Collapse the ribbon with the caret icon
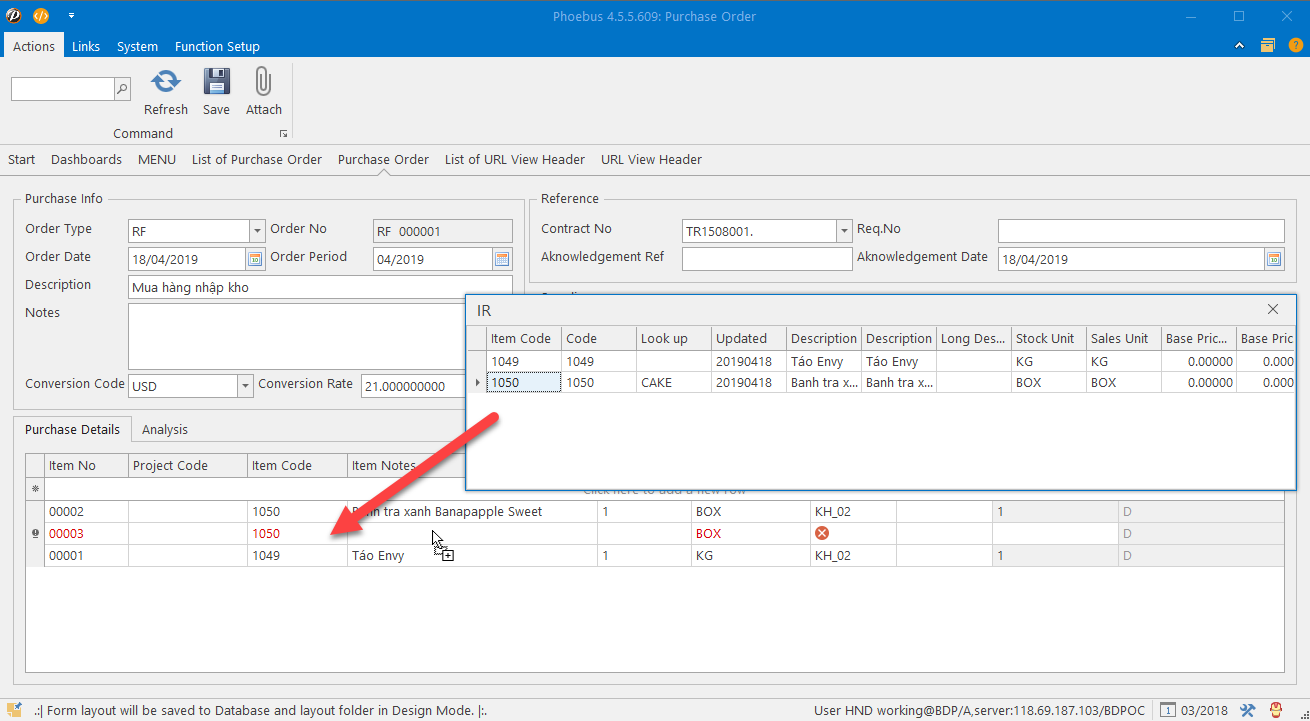This screenshot has height=721, width=1310. (x=1240, y=46)
